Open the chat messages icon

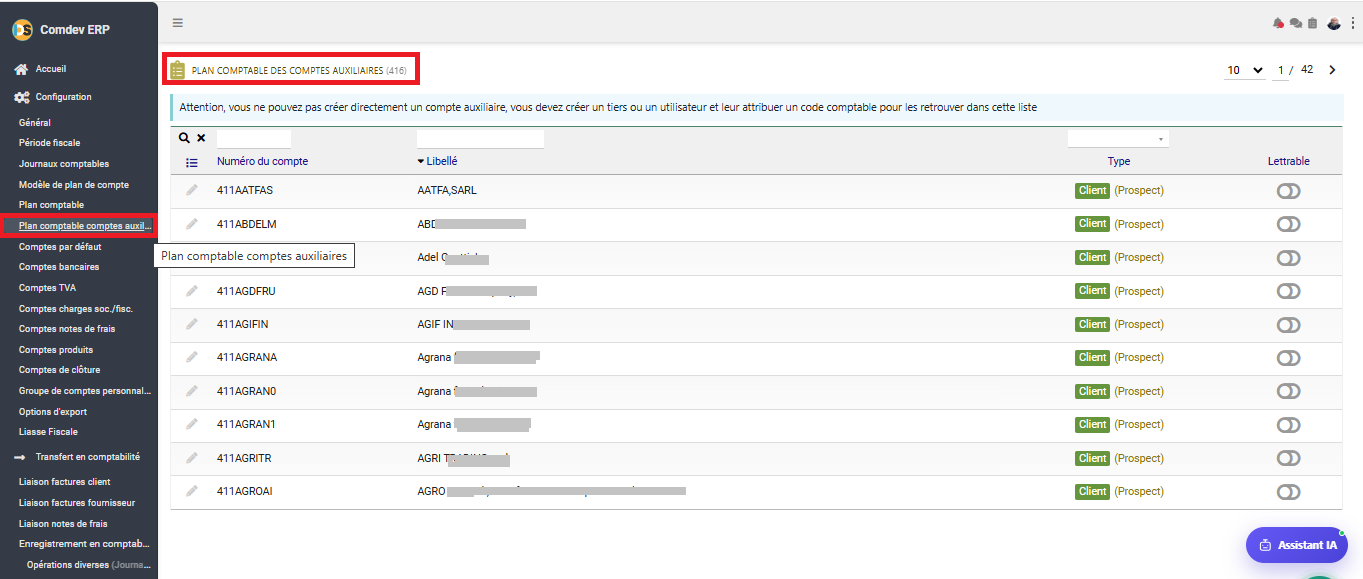pyautogui.click(x=1296, y=23)
